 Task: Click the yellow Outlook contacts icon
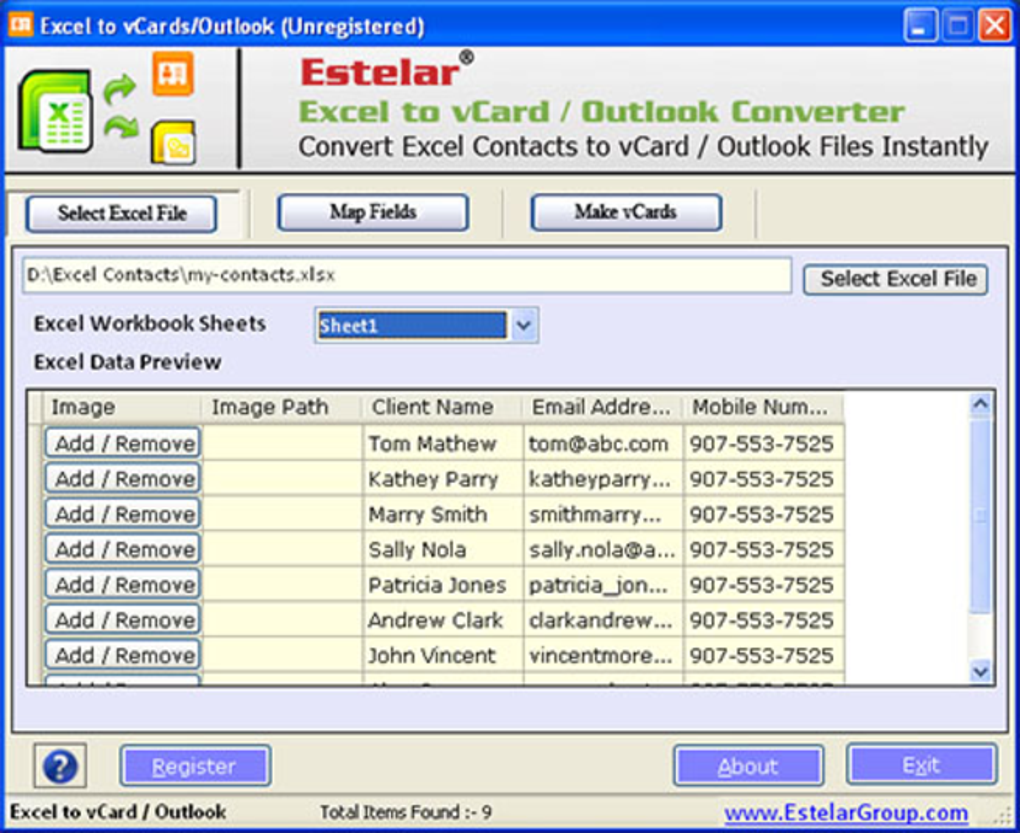[174, 142]
